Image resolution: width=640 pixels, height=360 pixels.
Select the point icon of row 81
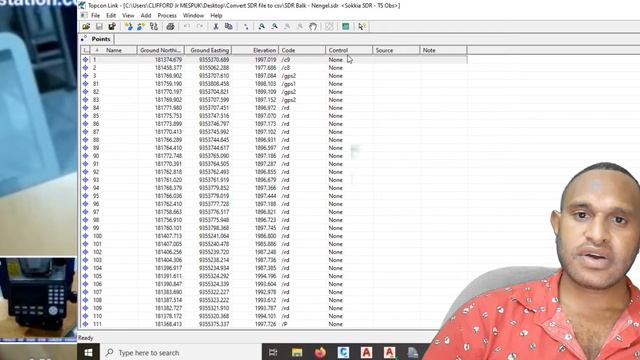tap(85, 84)
